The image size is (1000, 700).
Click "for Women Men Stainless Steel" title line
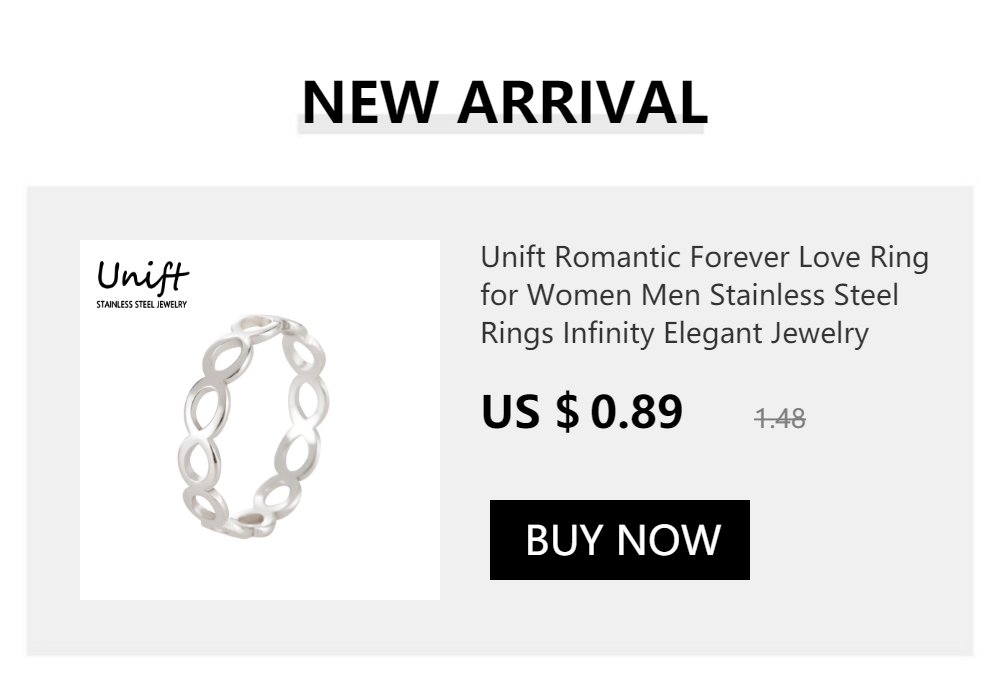point(689,295)
